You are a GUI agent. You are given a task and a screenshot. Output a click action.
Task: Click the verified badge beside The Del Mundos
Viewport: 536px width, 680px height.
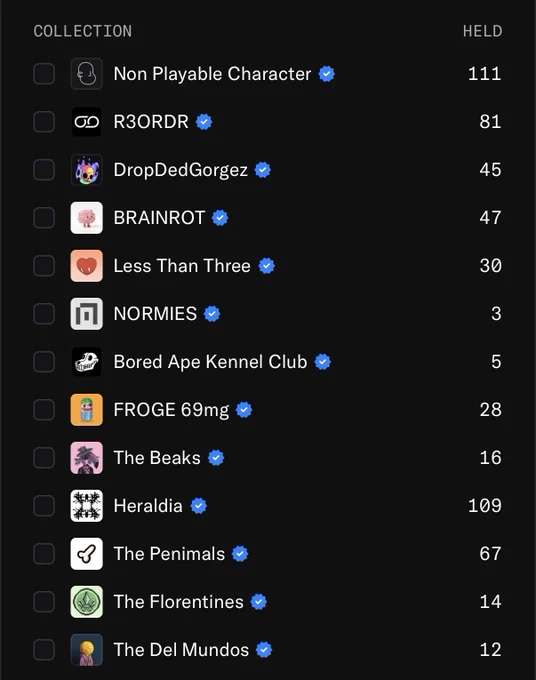pos(264,650)
